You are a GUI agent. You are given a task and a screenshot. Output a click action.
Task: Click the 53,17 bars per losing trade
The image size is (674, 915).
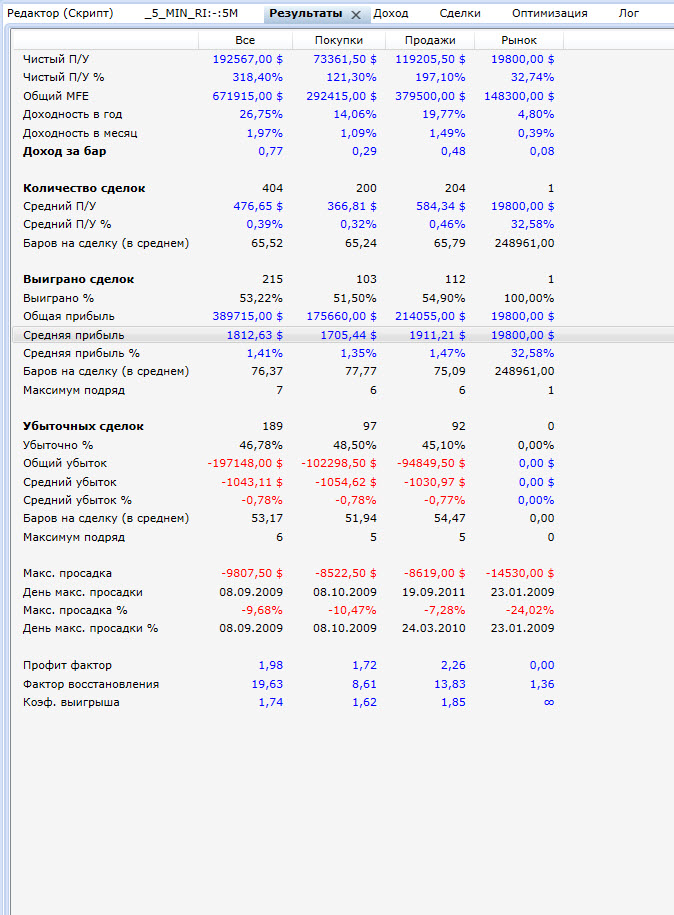(x=267, y=518)
